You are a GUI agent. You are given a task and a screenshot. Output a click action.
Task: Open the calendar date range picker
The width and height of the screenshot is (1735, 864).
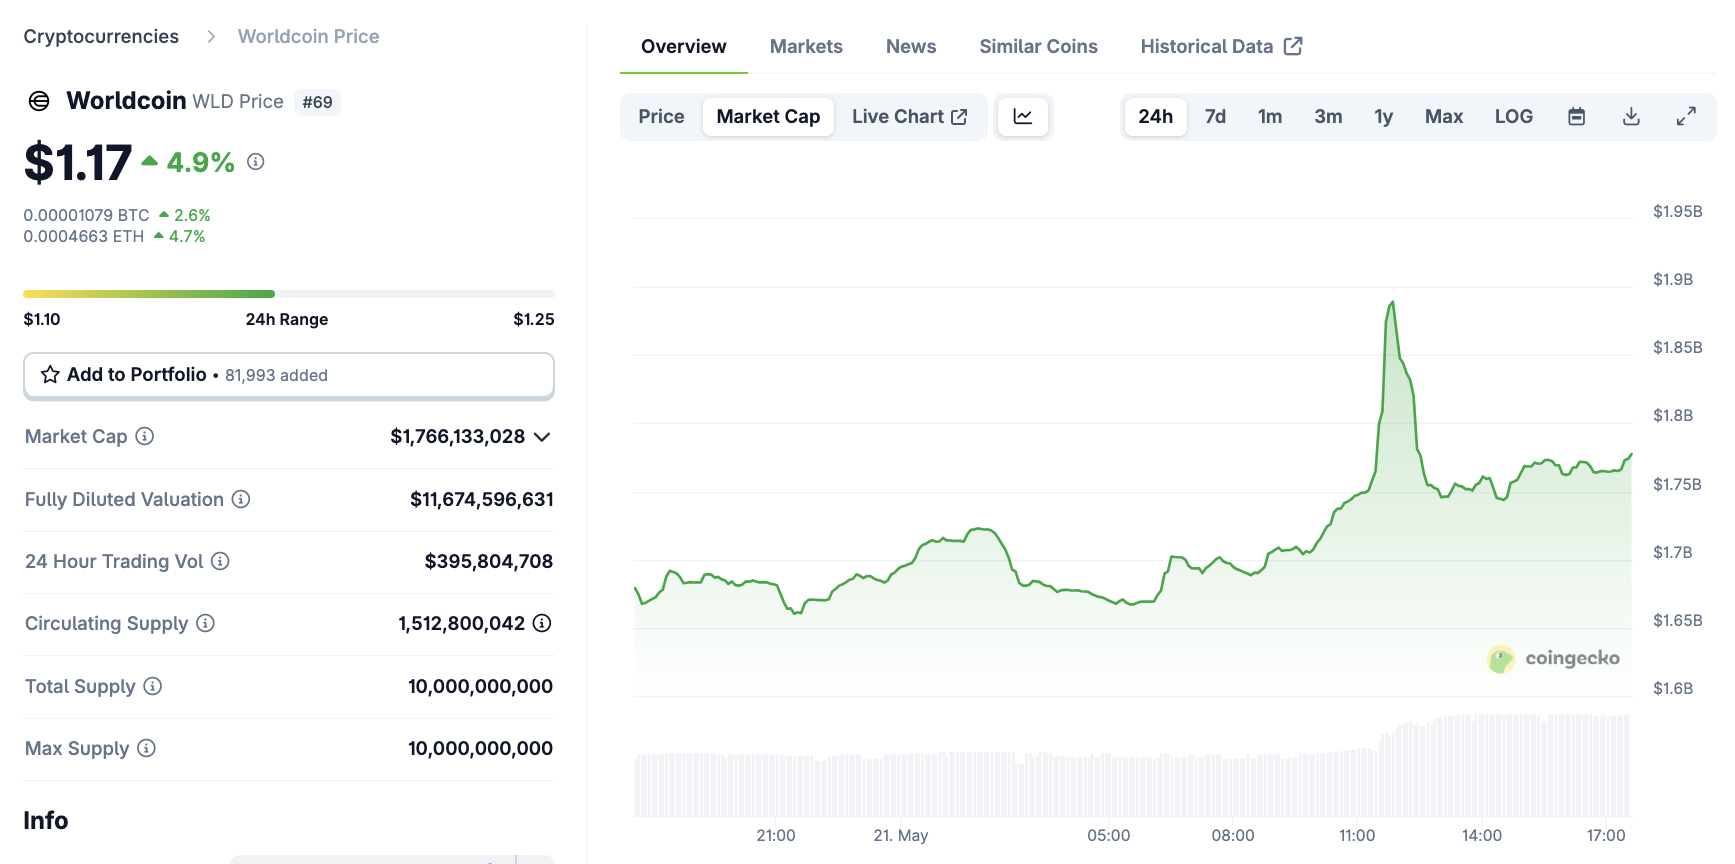pos(1576,117)
